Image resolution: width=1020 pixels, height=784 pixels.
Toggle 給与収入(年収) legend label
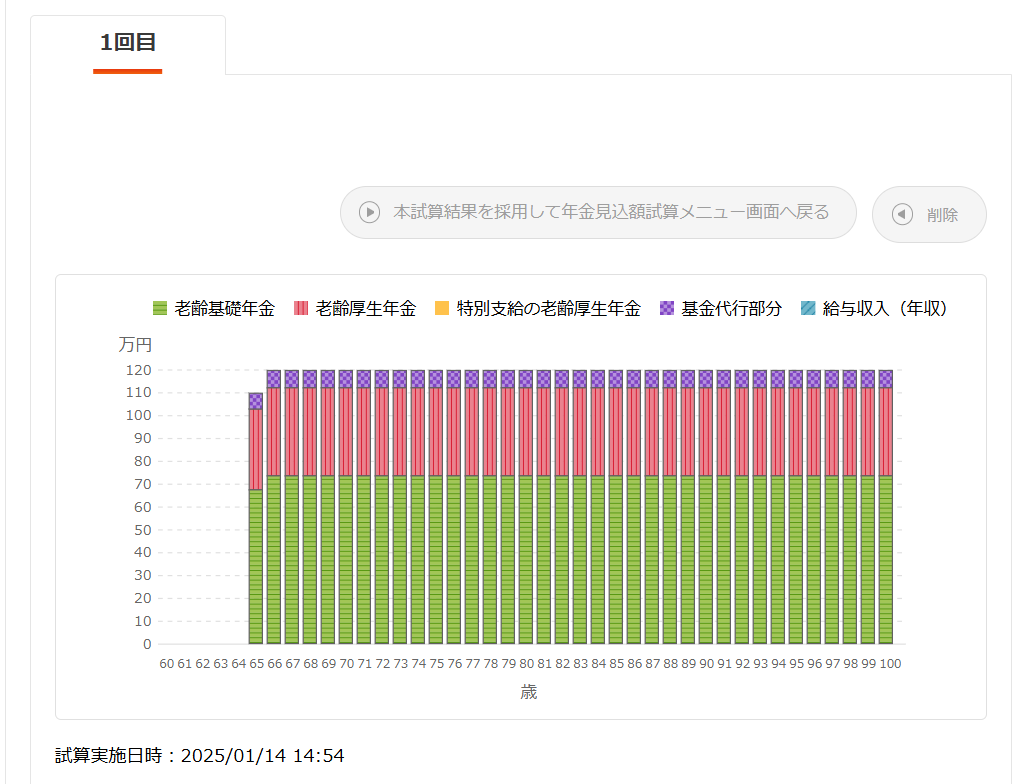click(884, 309)
